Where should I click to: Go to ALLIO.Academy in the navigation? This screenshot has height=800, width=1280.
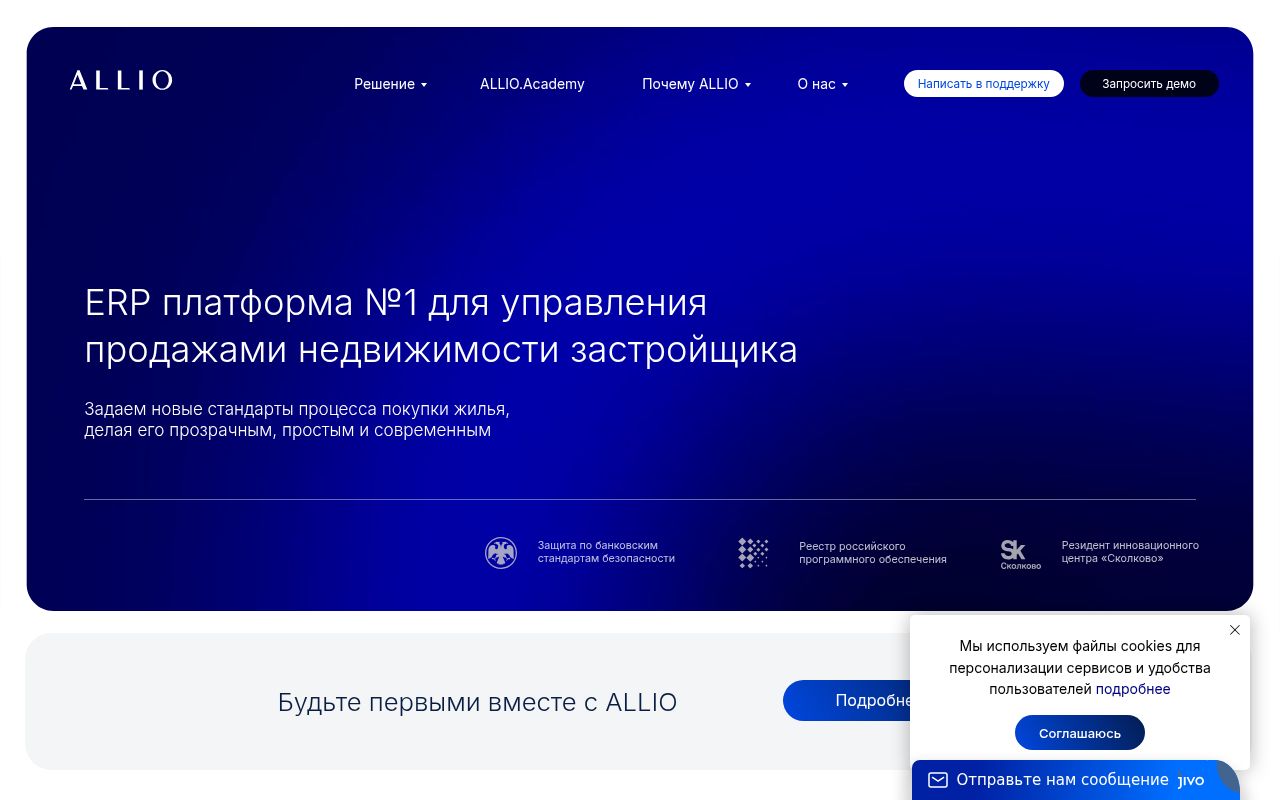click(x=532, y=84)
